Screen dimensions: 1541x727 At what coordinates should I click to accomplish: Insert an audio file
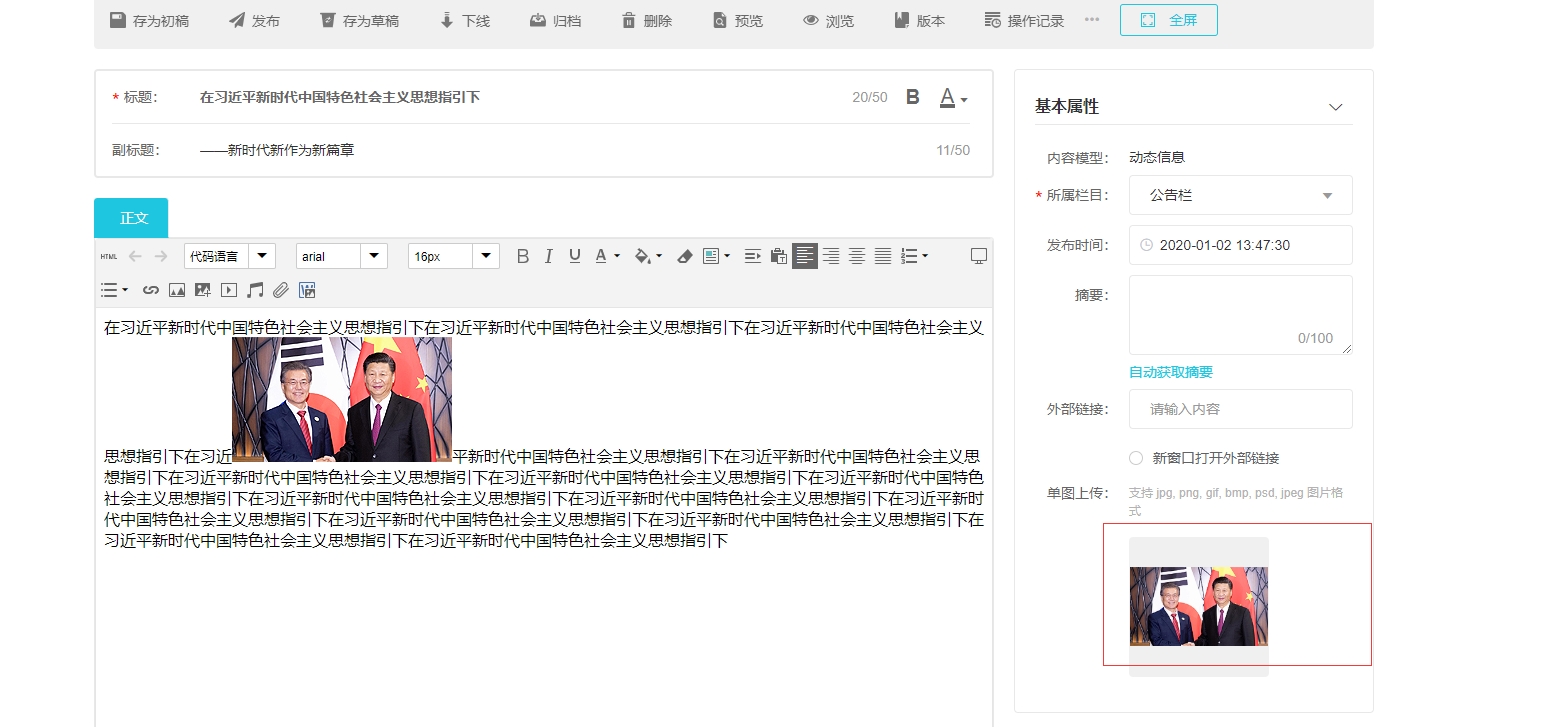(255, 290)
